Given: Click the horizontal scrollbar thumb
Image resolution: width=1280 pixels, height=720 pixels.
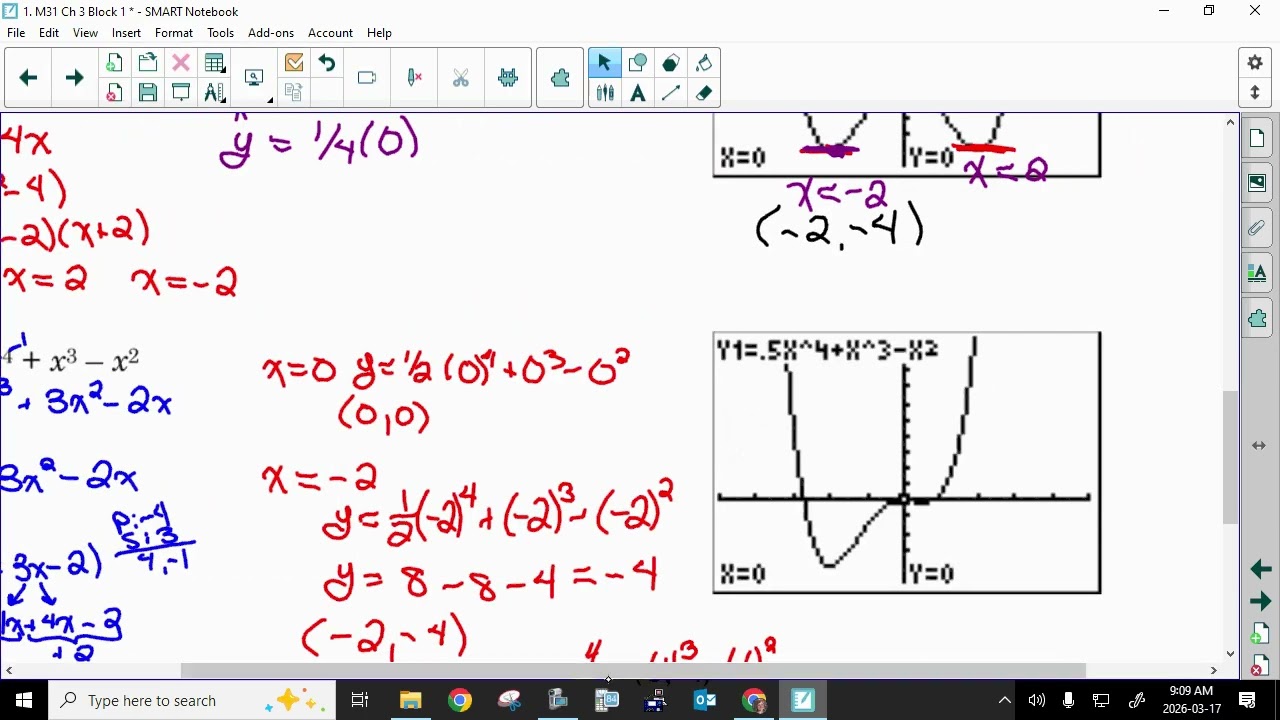Looking at the screenshot, I should pyautogui.click(x=633, y=670).
